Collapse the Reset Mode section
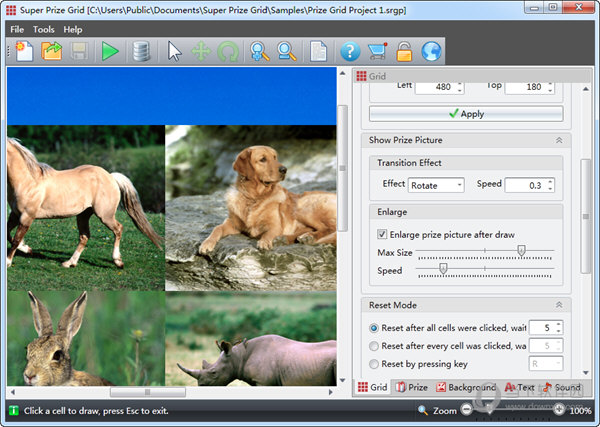The width and height of the screenshot is (600, 427). point(558,305)
